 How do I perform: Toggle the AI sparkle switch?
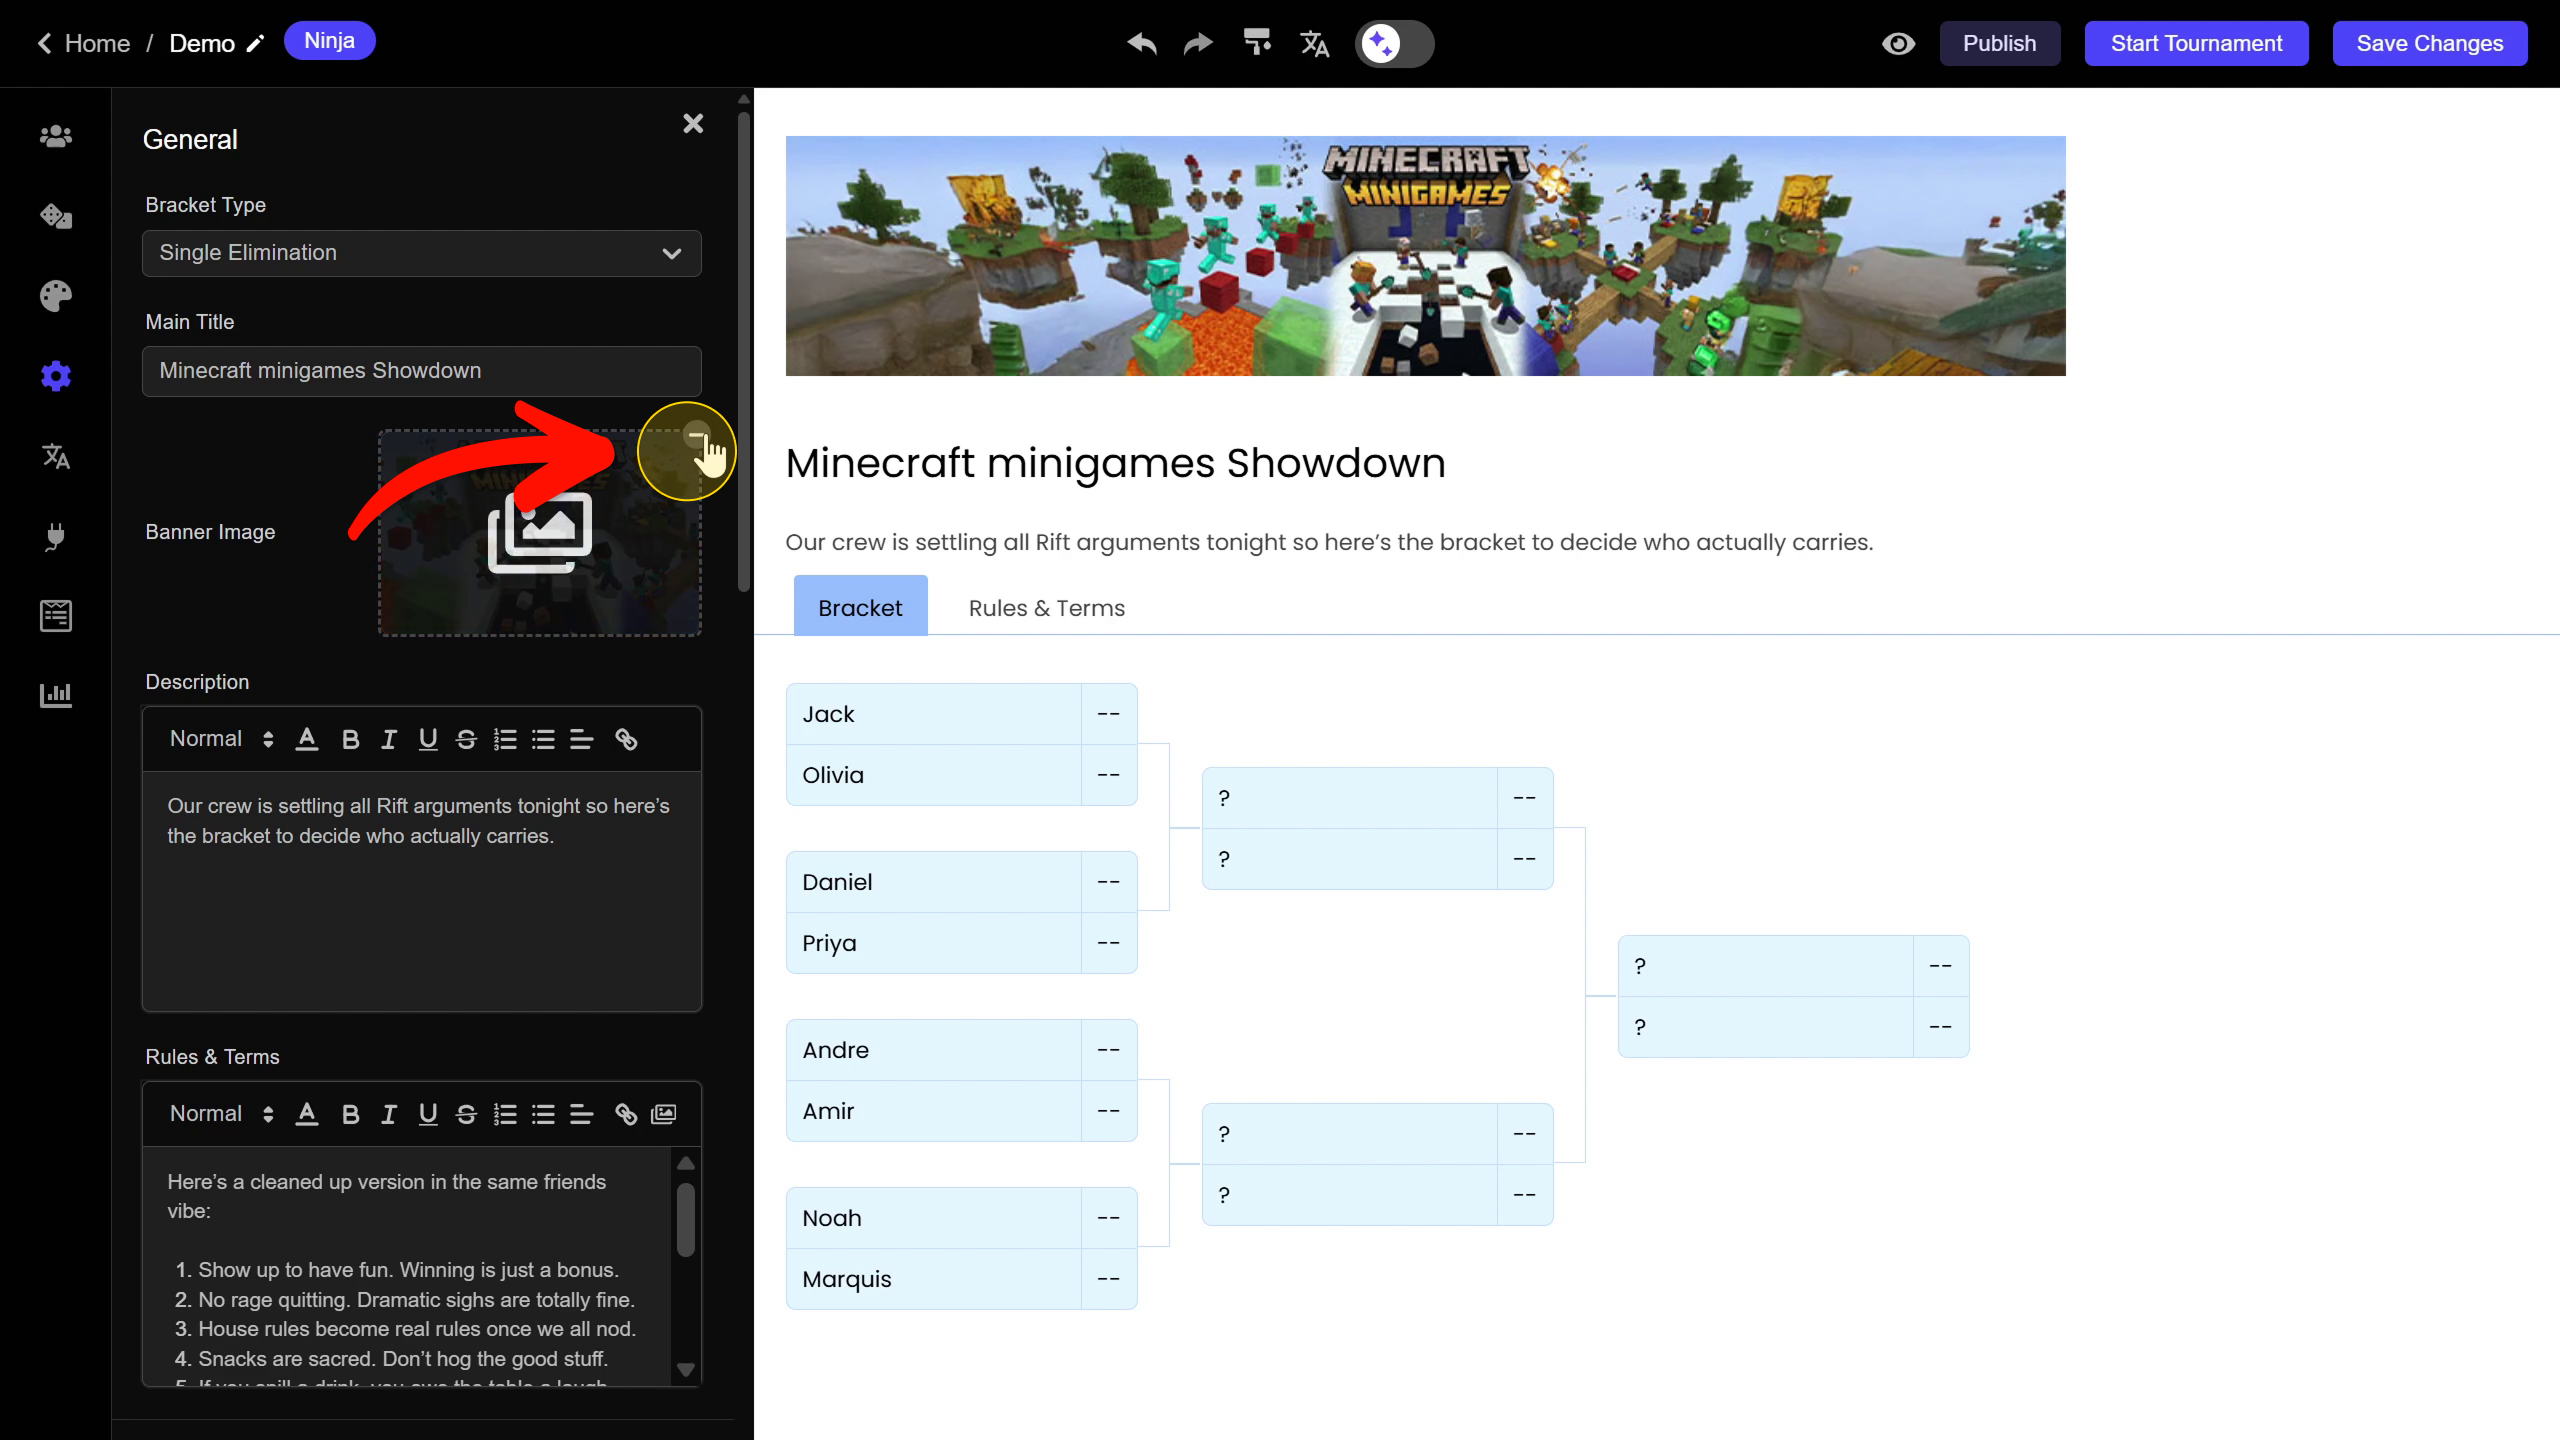coord(1394,43)
